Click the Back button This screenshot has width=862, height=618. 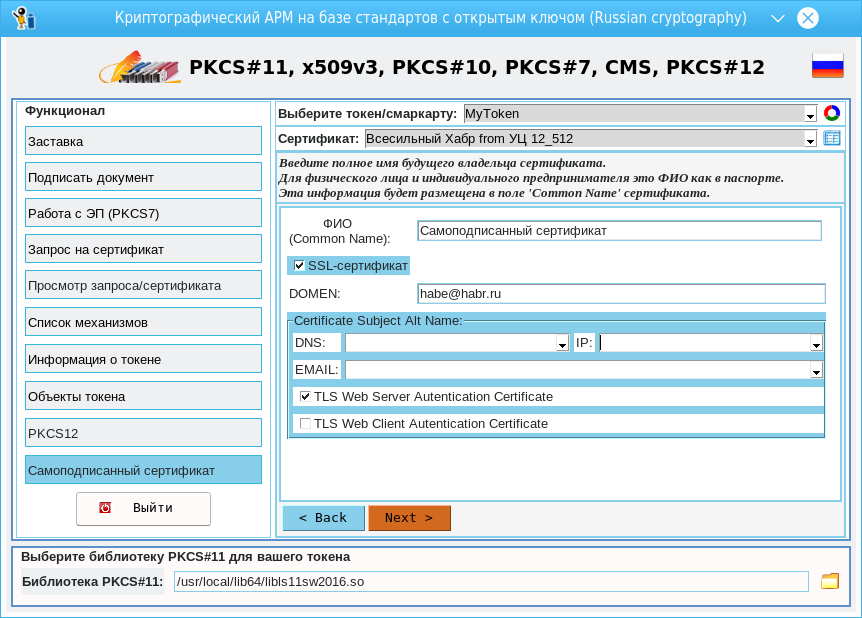324,518
